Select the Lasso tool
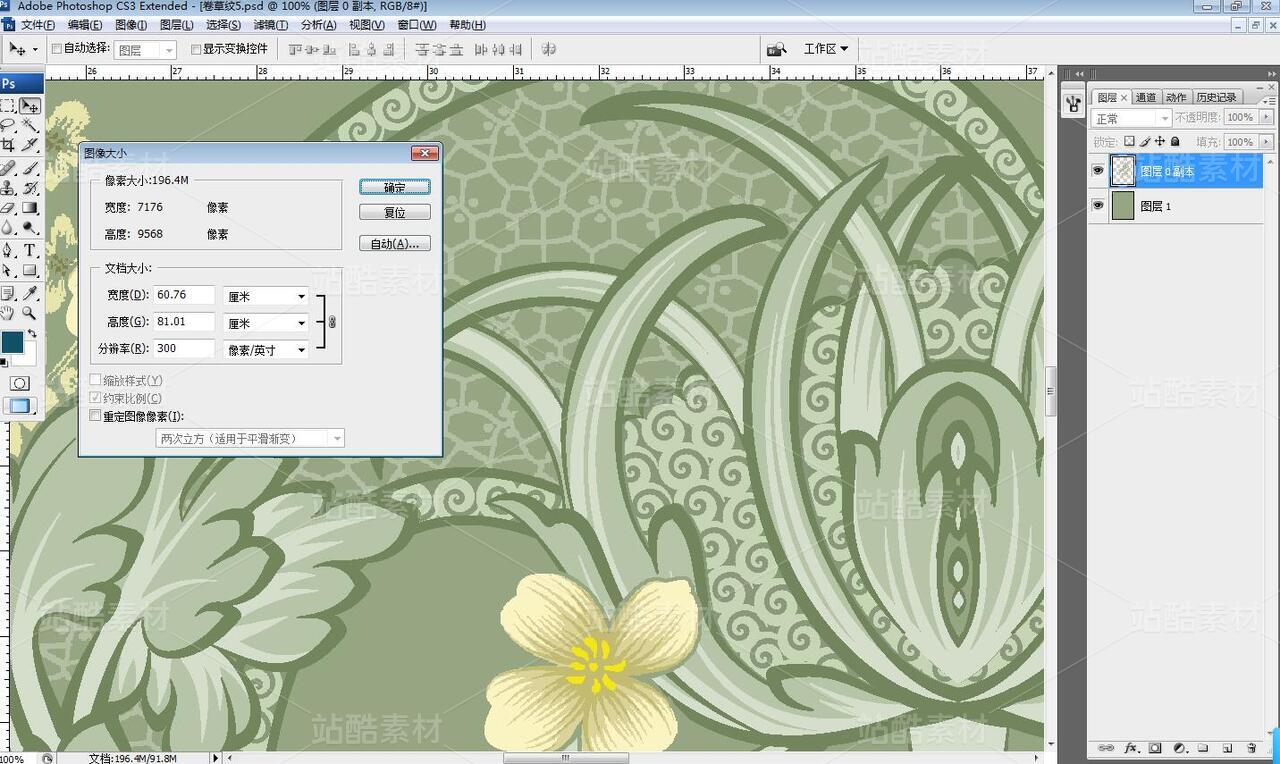The width and height of the screenshot is (1280, 764). (8, 125)
